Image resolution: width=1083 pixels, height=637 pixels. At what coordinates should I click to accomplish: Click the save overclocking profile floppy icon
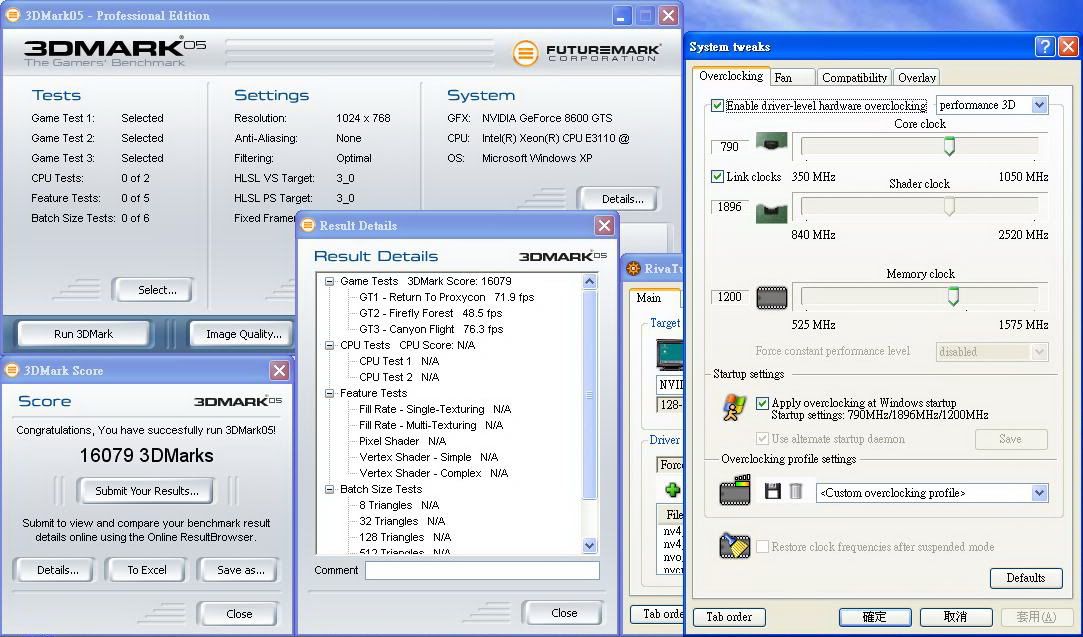(772, 491)
